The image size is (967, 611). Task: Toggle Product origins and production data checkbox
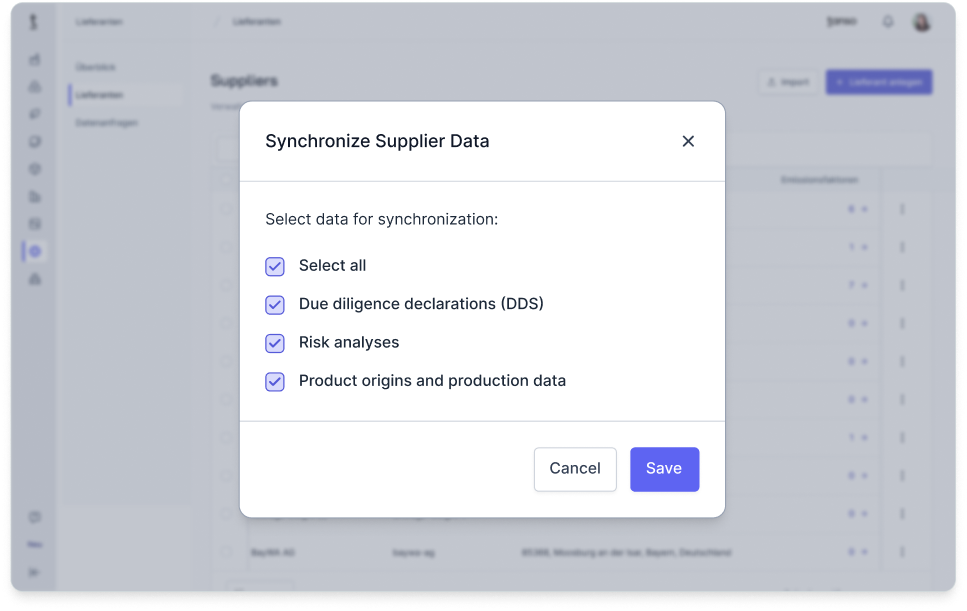pos(275,382)
